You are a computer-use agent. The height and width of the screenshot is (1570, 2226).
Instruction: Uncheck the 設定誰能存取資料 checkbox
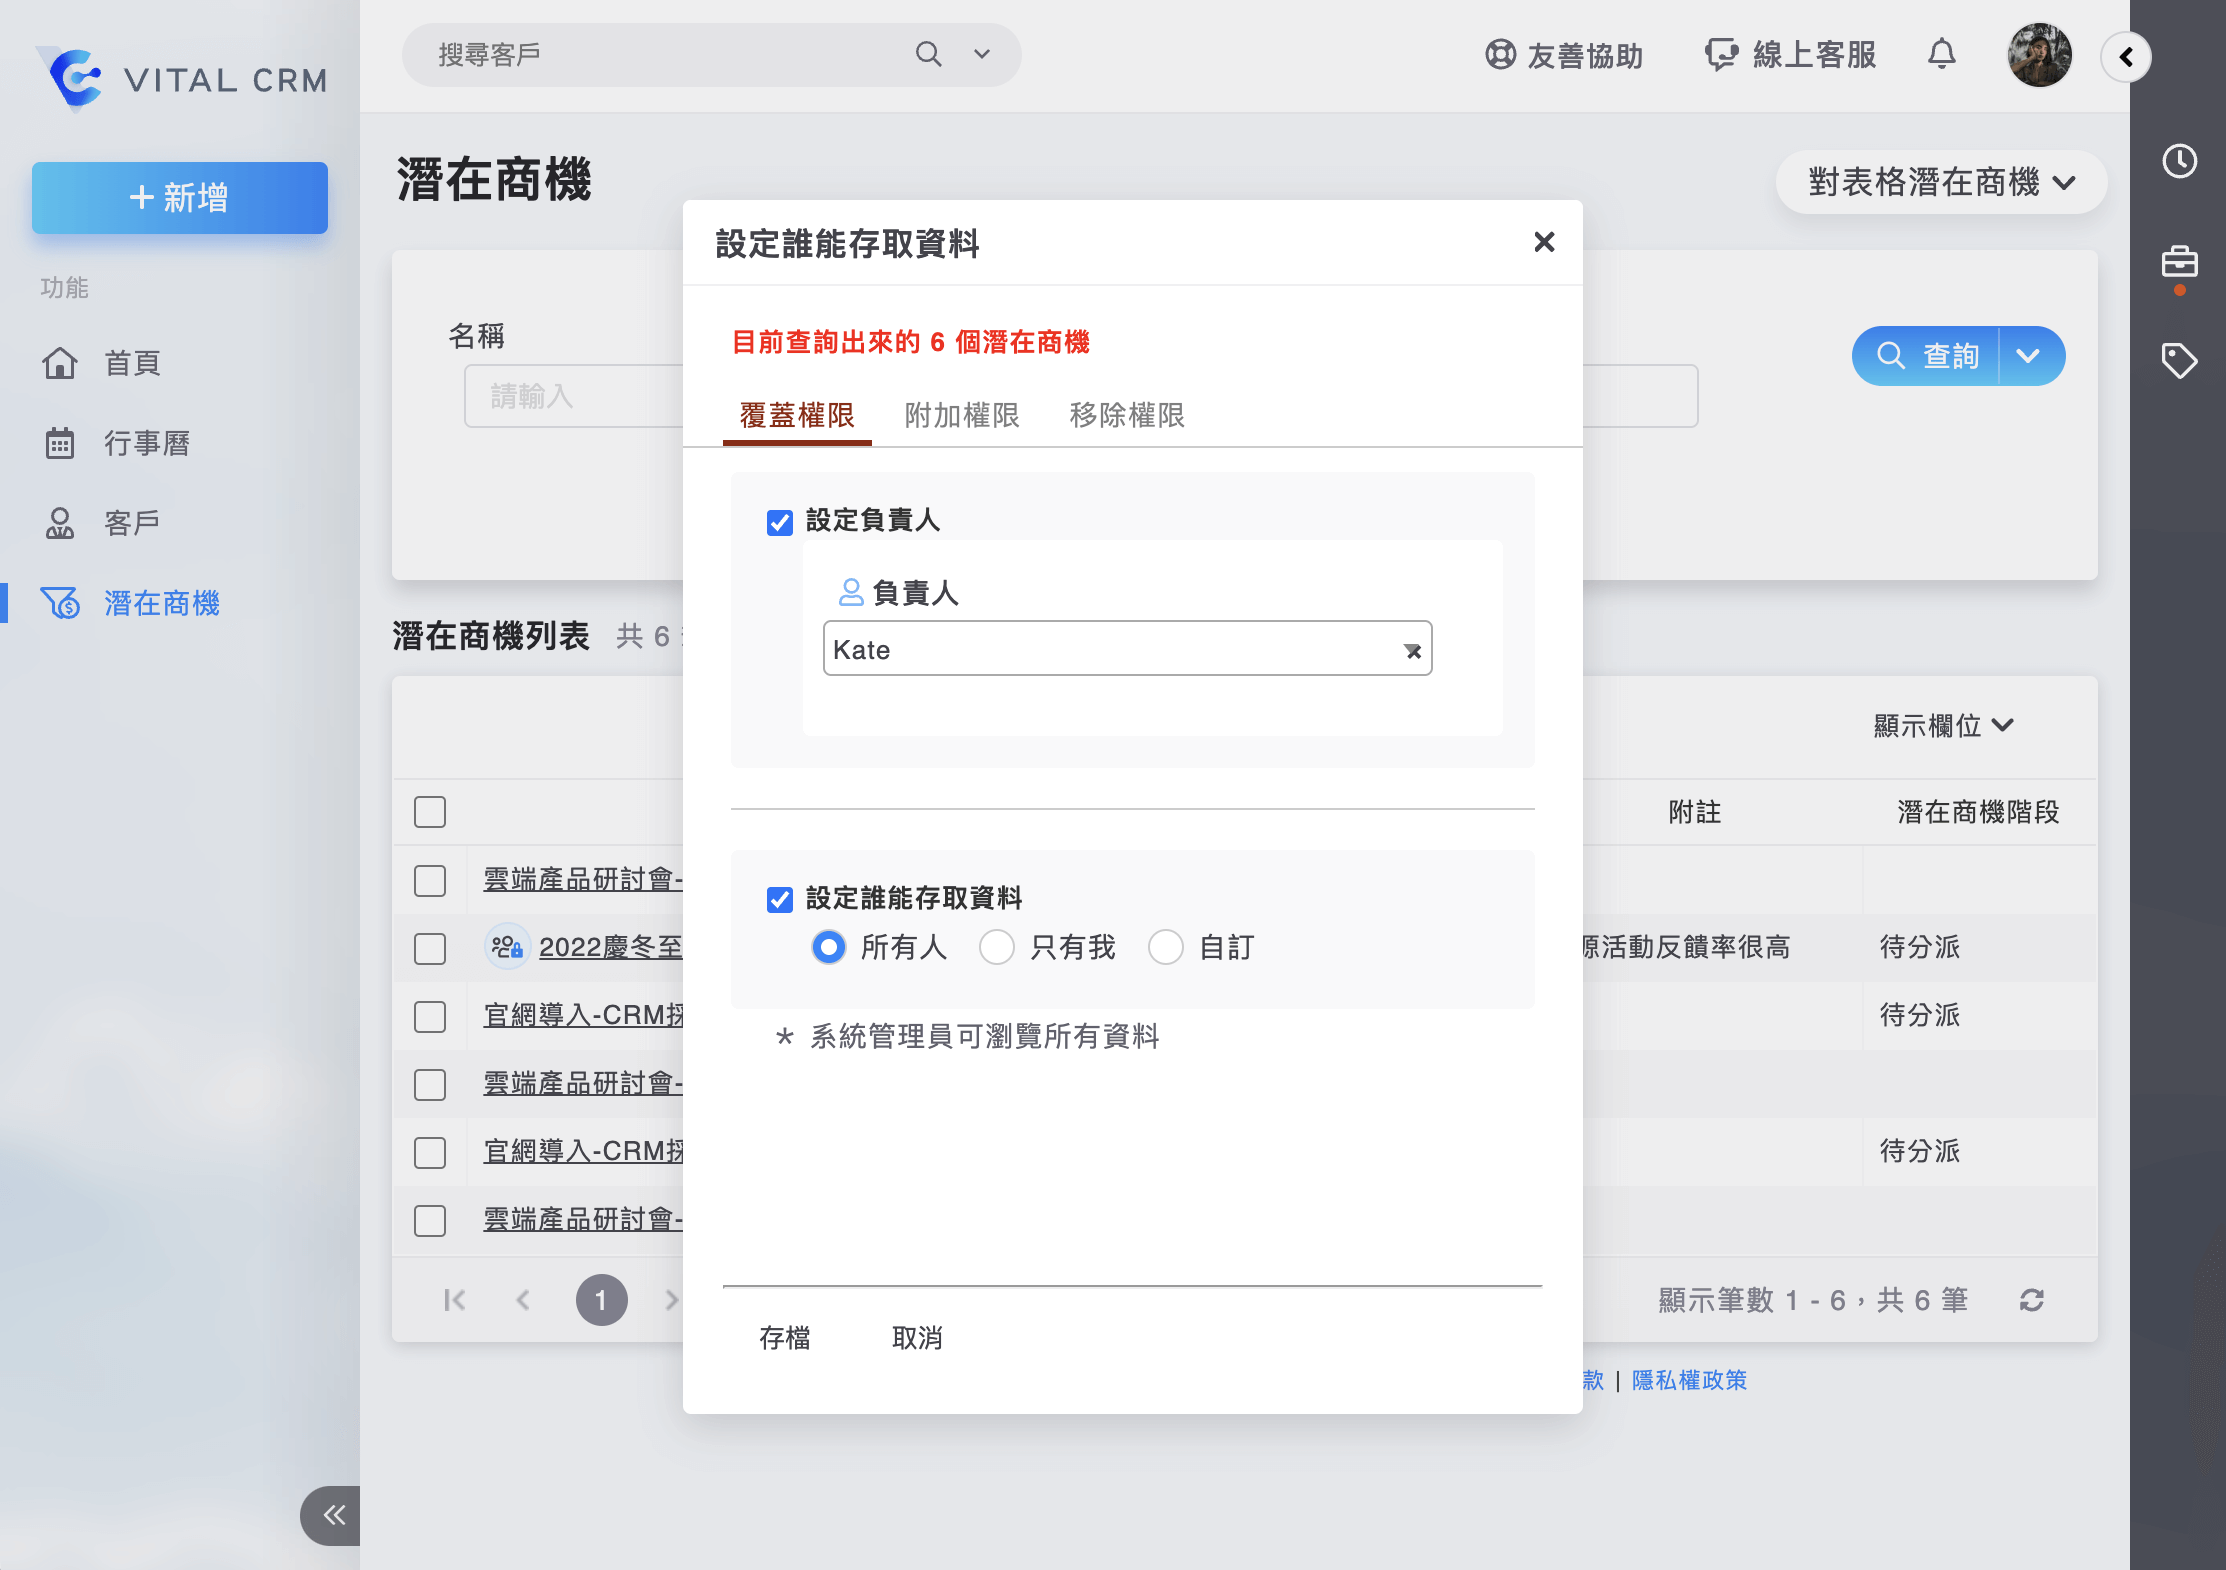(x=779, y=900)
